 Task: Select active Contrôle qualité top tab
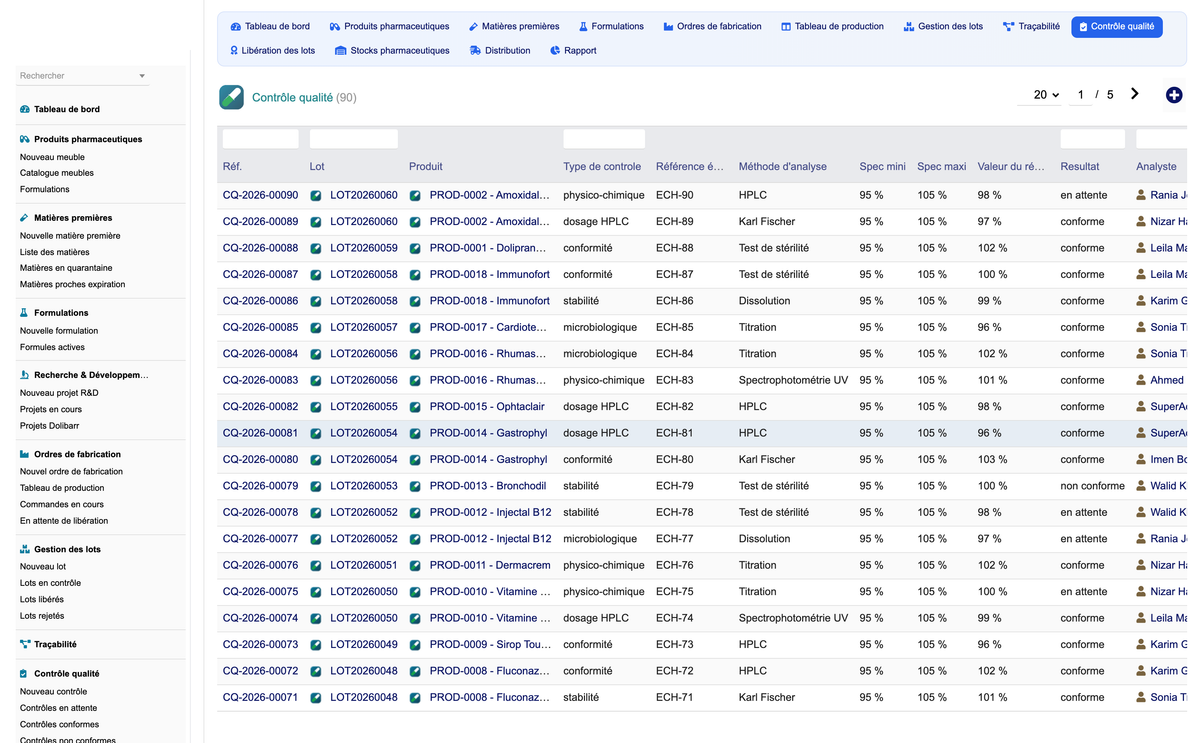1116,27
